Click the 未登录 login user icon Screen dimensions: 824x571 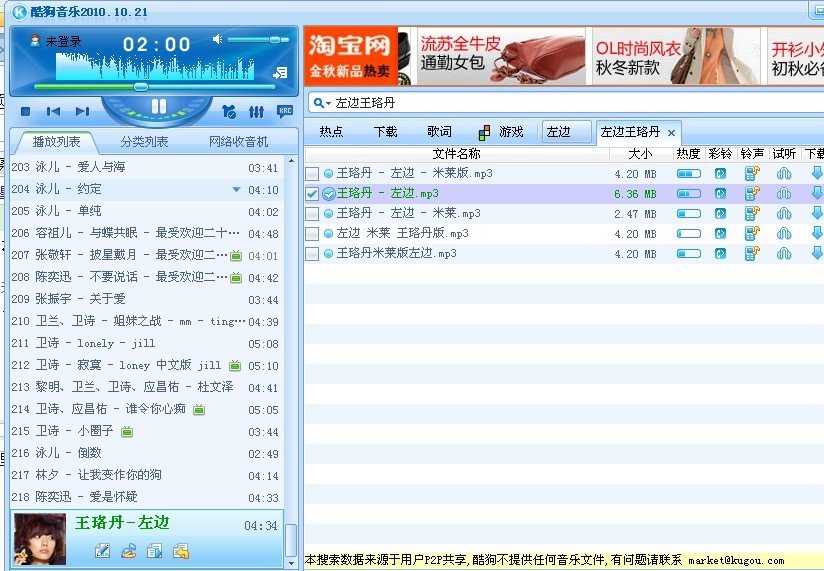tap(35, 41)
